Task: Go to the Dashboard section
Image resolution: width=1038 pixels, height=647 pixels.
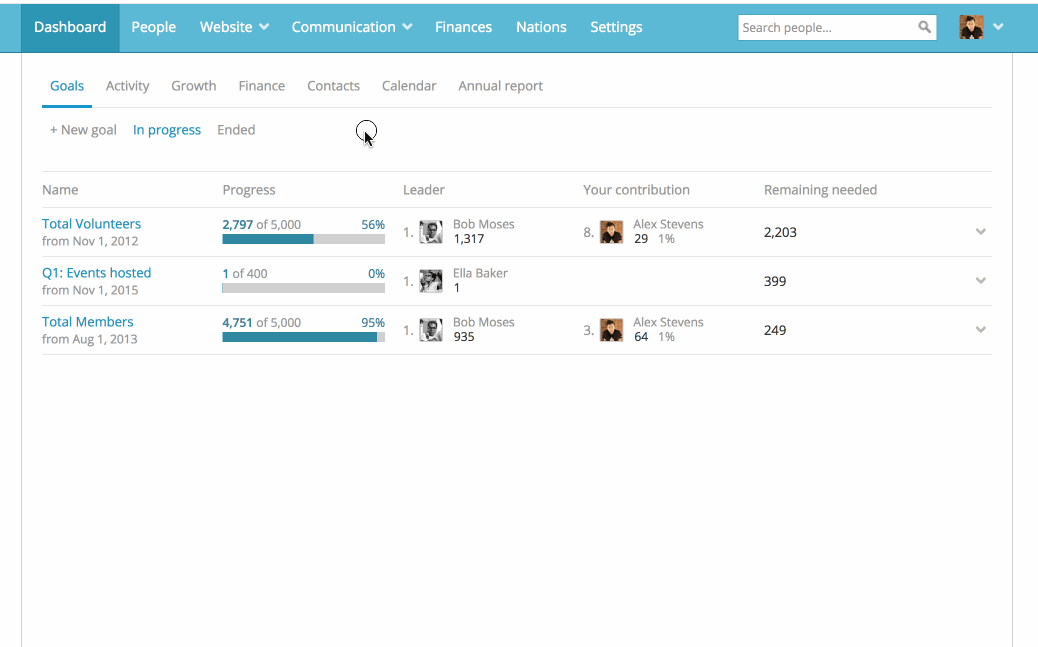Action: [x=70, y=27]
